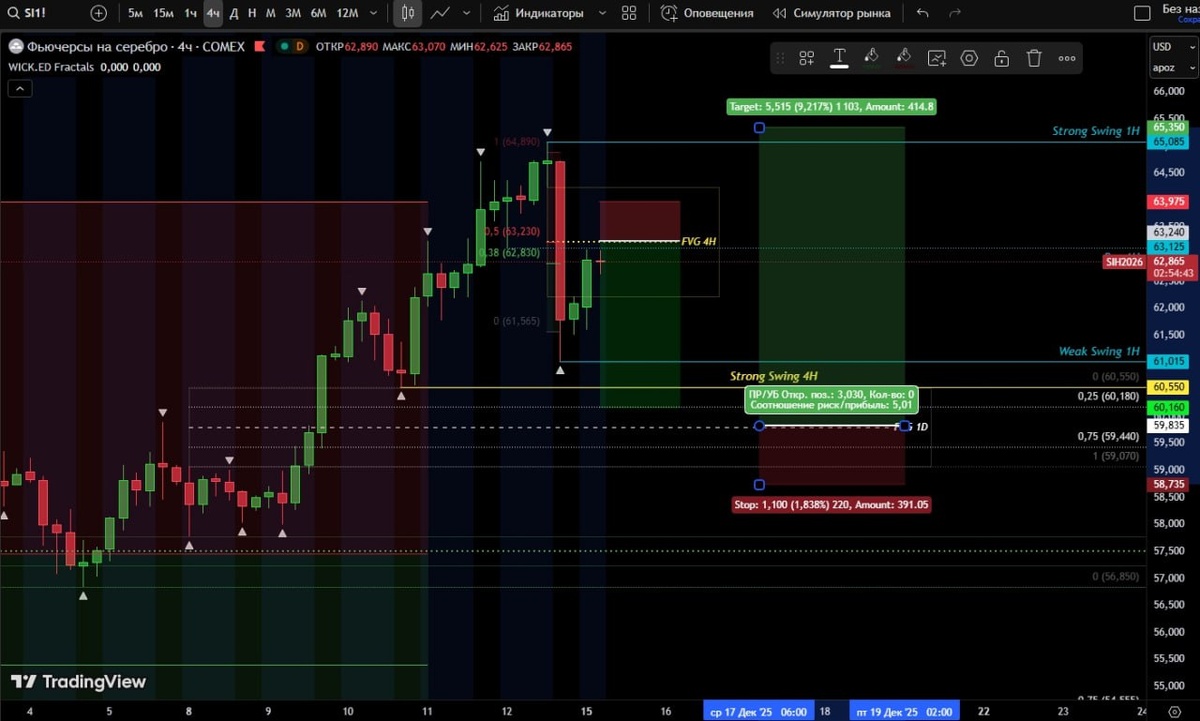Grab the floating toolbar drag handle
Screen dimensions: 1200x721
click(x=781, y=58)
